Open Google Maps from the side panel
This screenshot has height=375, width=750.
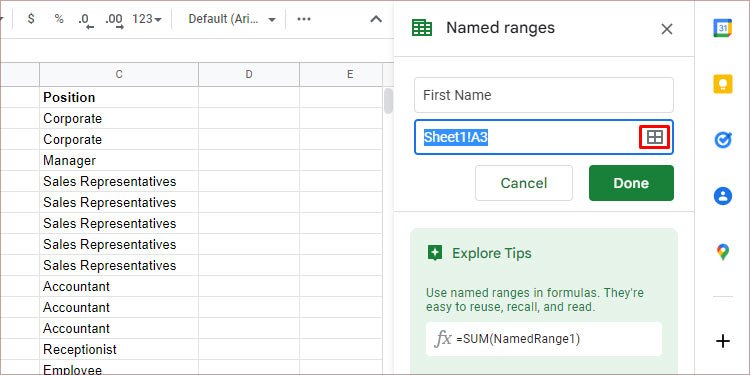[x=723, y=252]
